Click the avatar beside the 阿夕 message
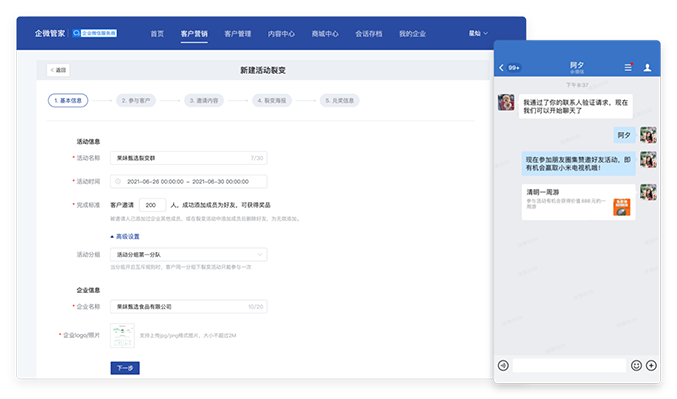 click(648, 135)
